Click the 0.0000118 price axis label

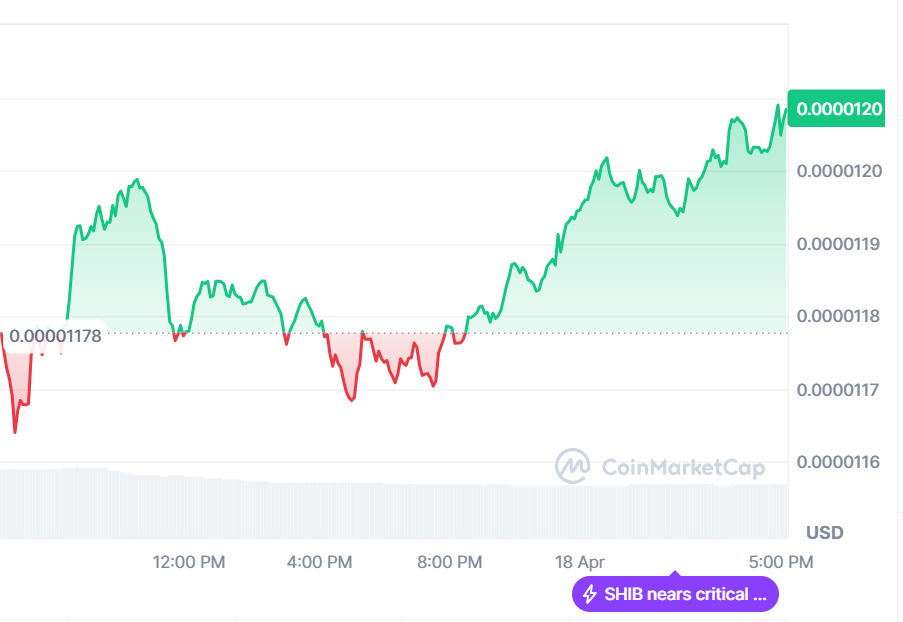point(840,316)
